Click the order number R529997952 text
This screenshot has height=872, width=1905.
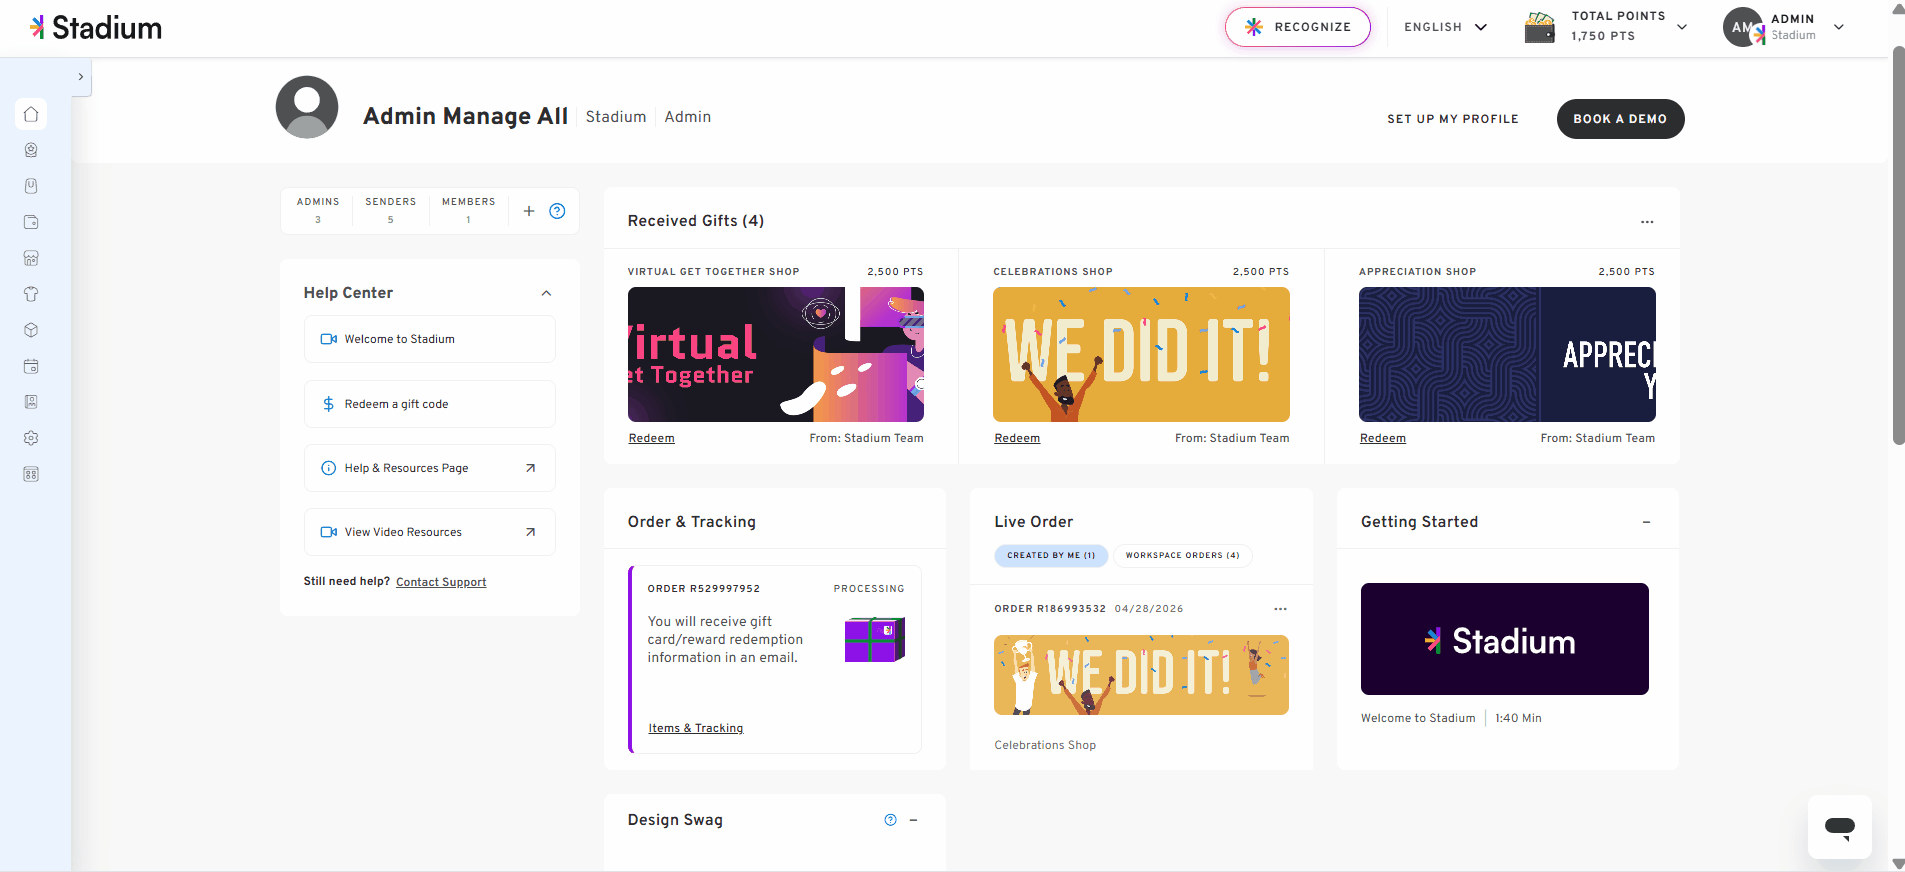[704, 589]
